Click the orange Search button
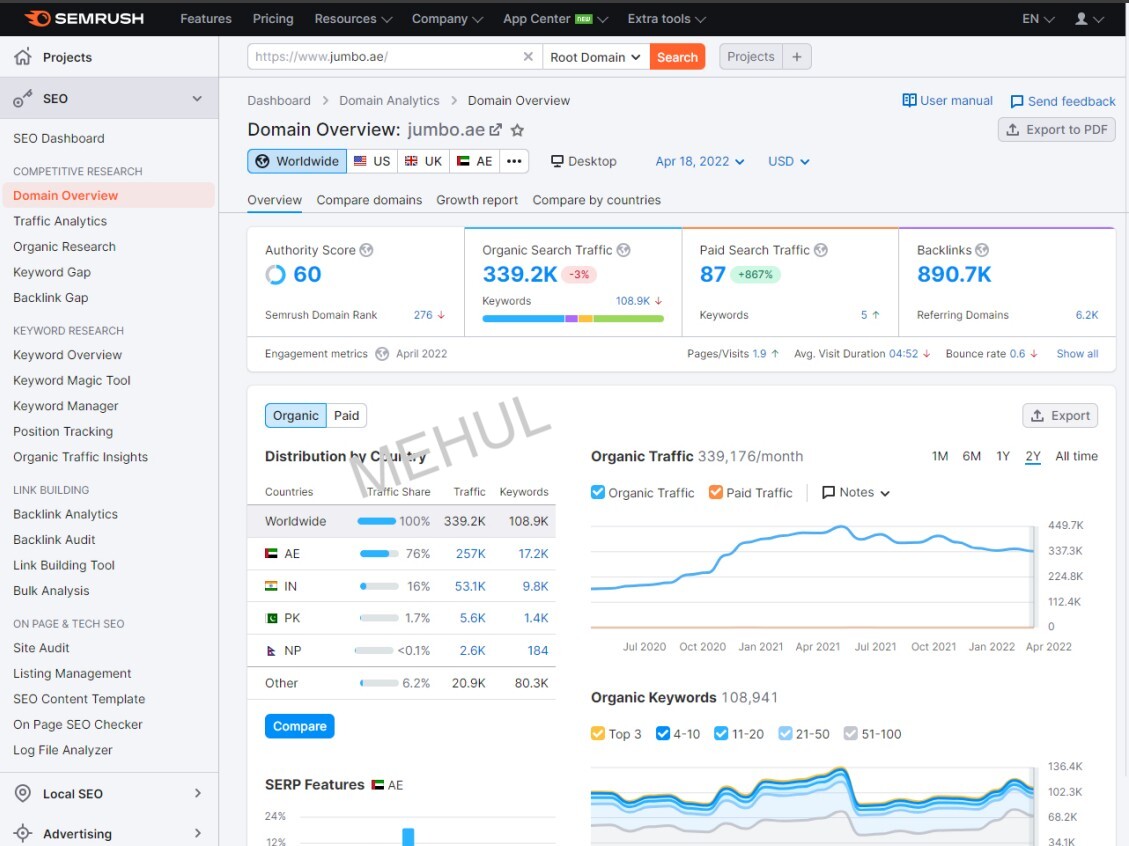Image resolution: width=1129 pixels, height=846 pixels. click(677, 57)
